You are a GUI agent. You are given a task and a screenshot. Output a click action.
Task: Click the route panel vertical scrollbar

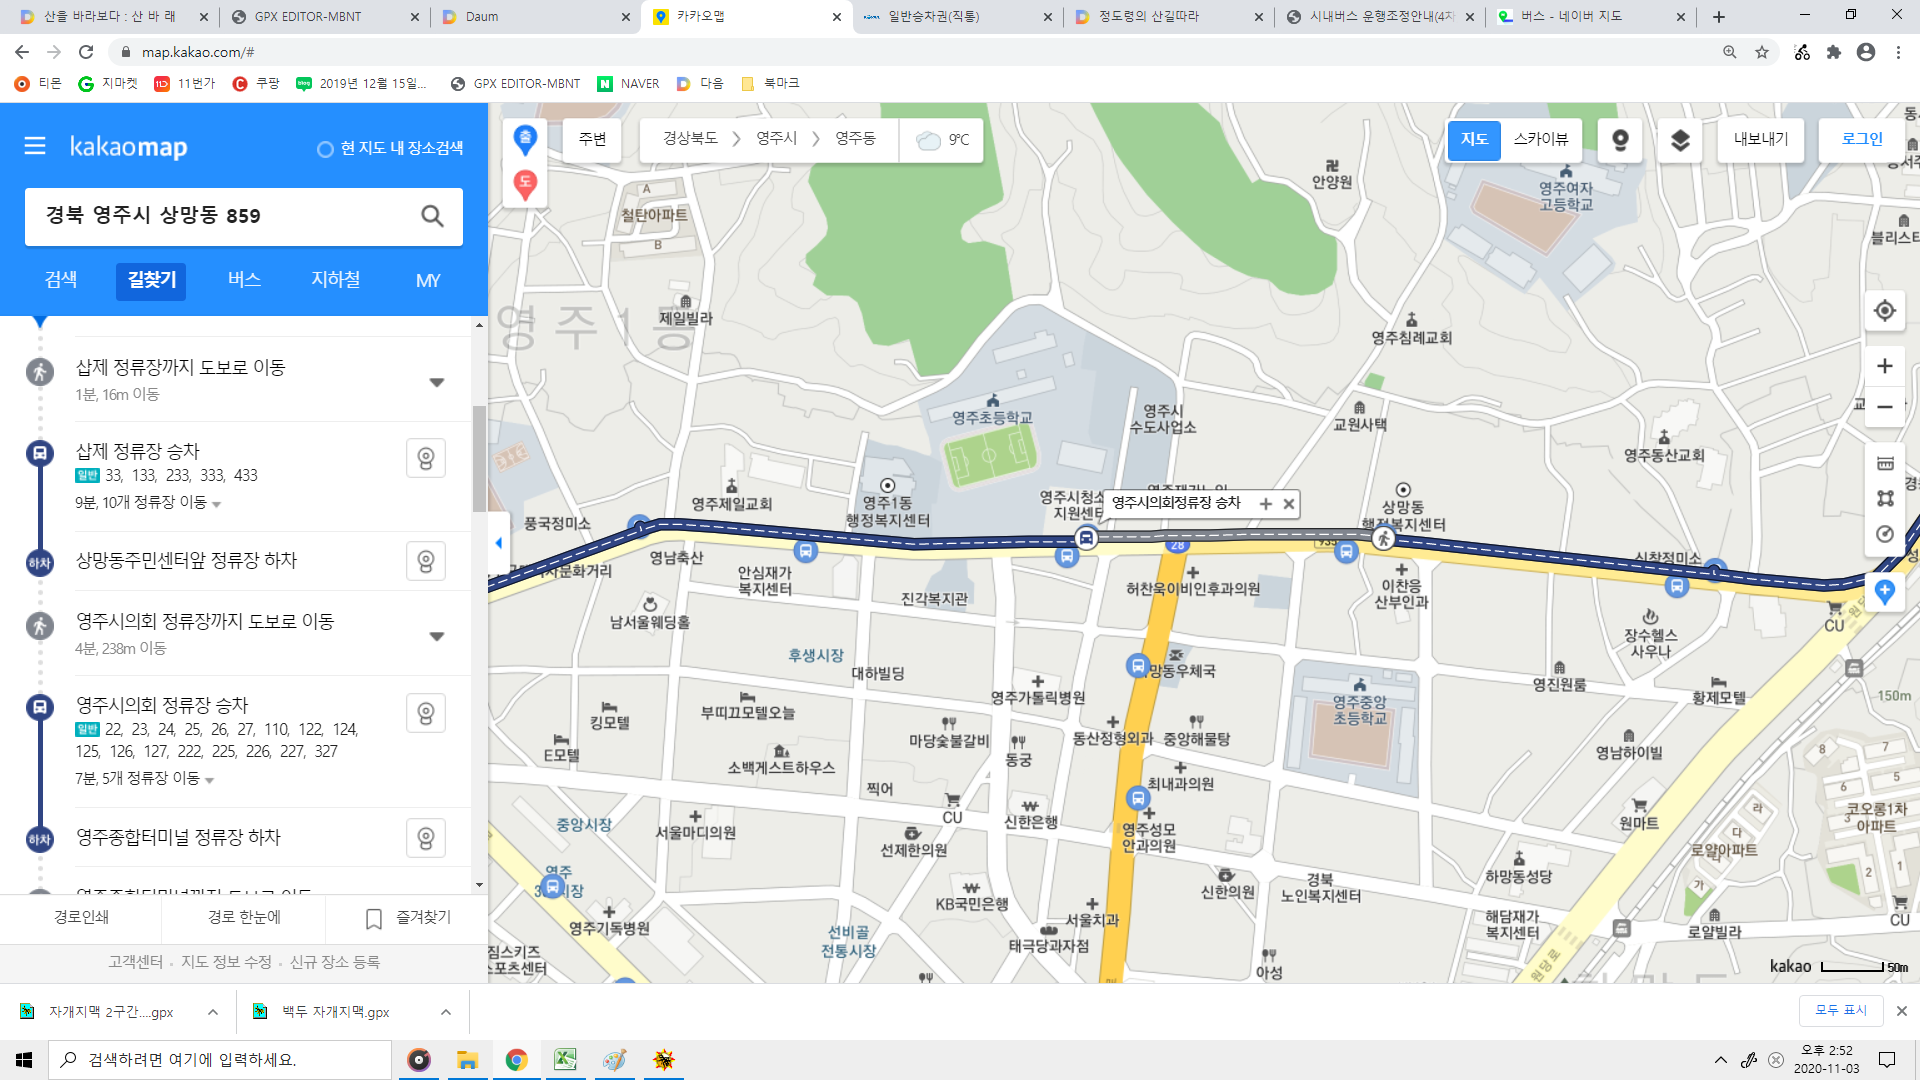coord(479,459)
